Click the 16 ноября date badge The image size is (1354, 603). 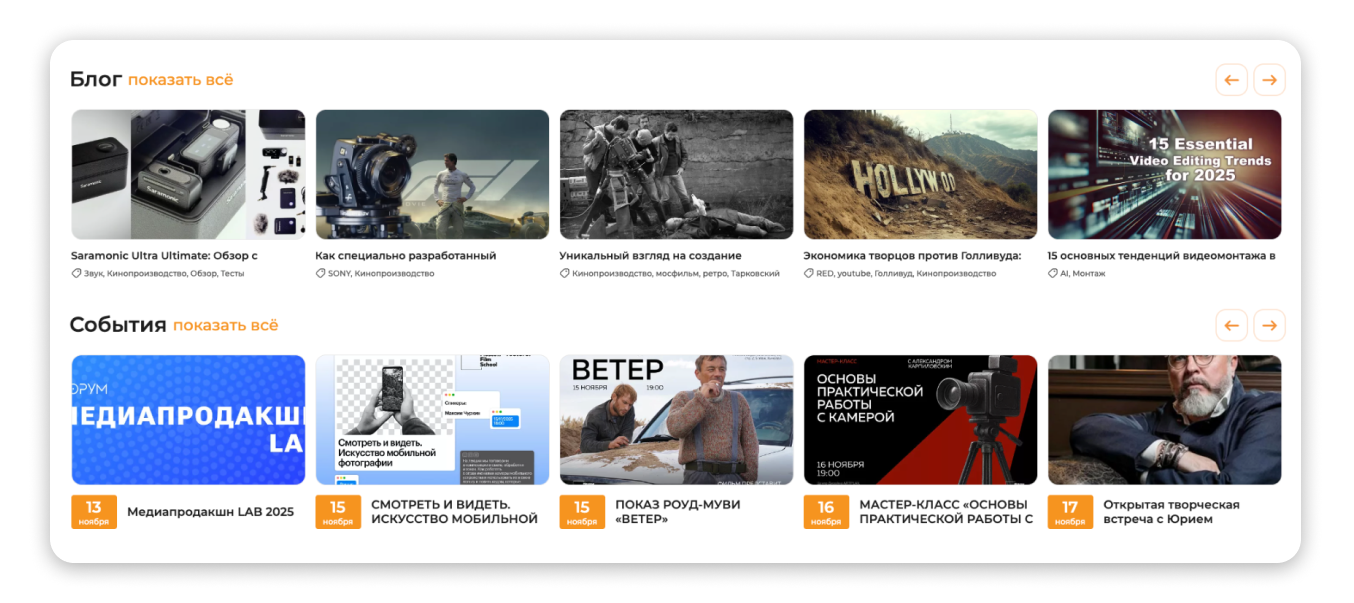(826, 512)
